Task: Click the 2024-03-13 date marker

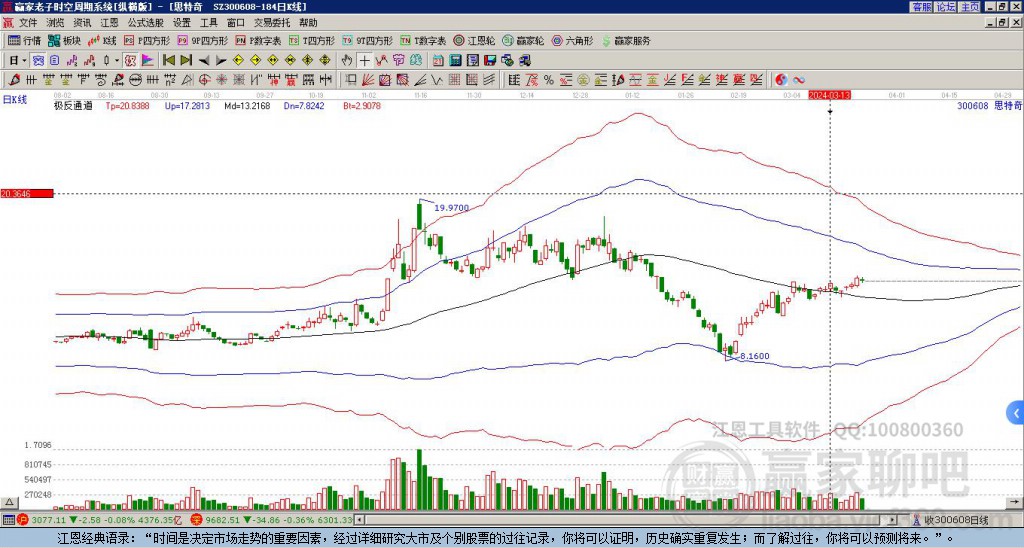Action: point(829,95)
